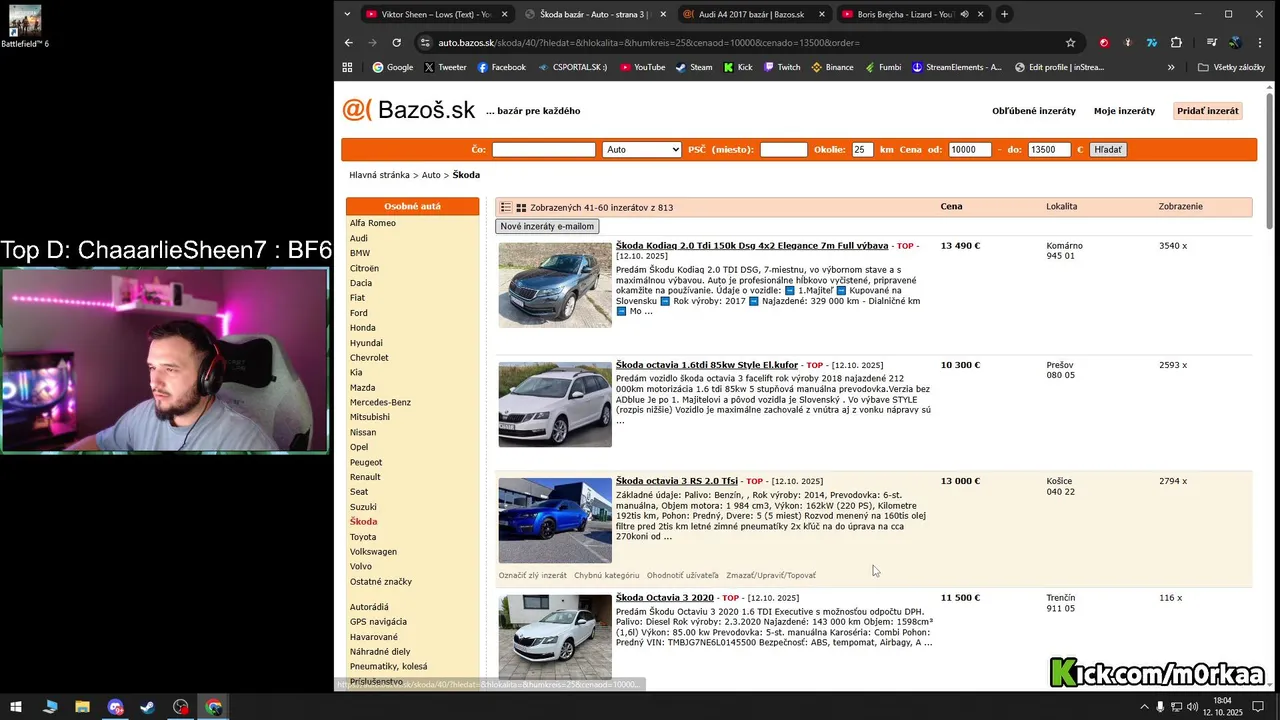Viewport: 1280px width, 720px height.
Task: Click the Hľadať search button
Action: (1108, 150)
